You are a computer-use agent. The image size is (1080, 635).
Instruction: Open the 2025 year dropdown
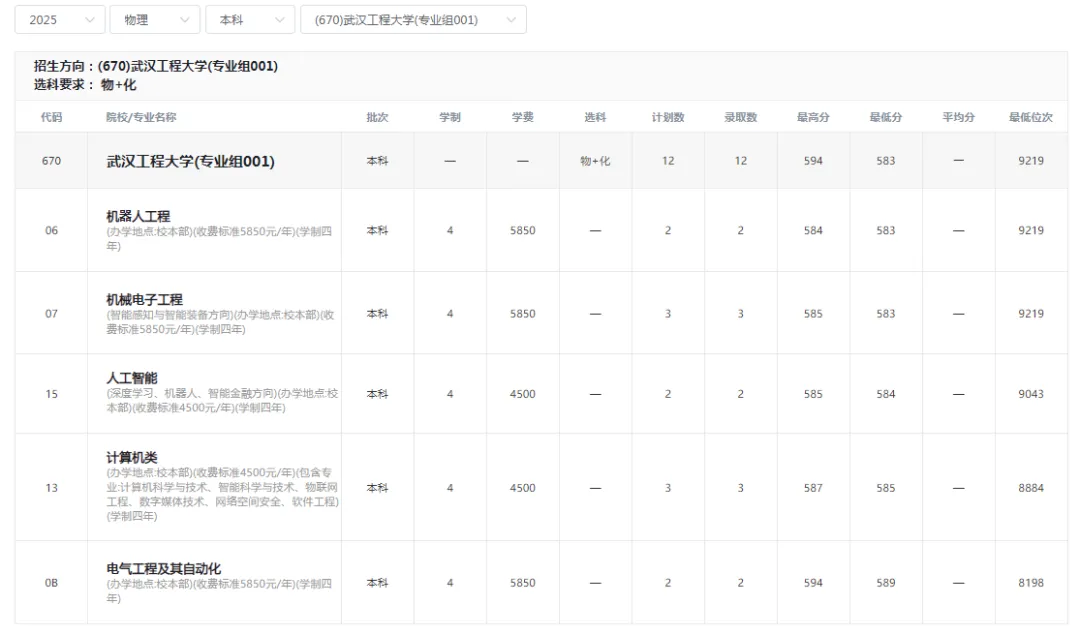[x=60, y=20]
